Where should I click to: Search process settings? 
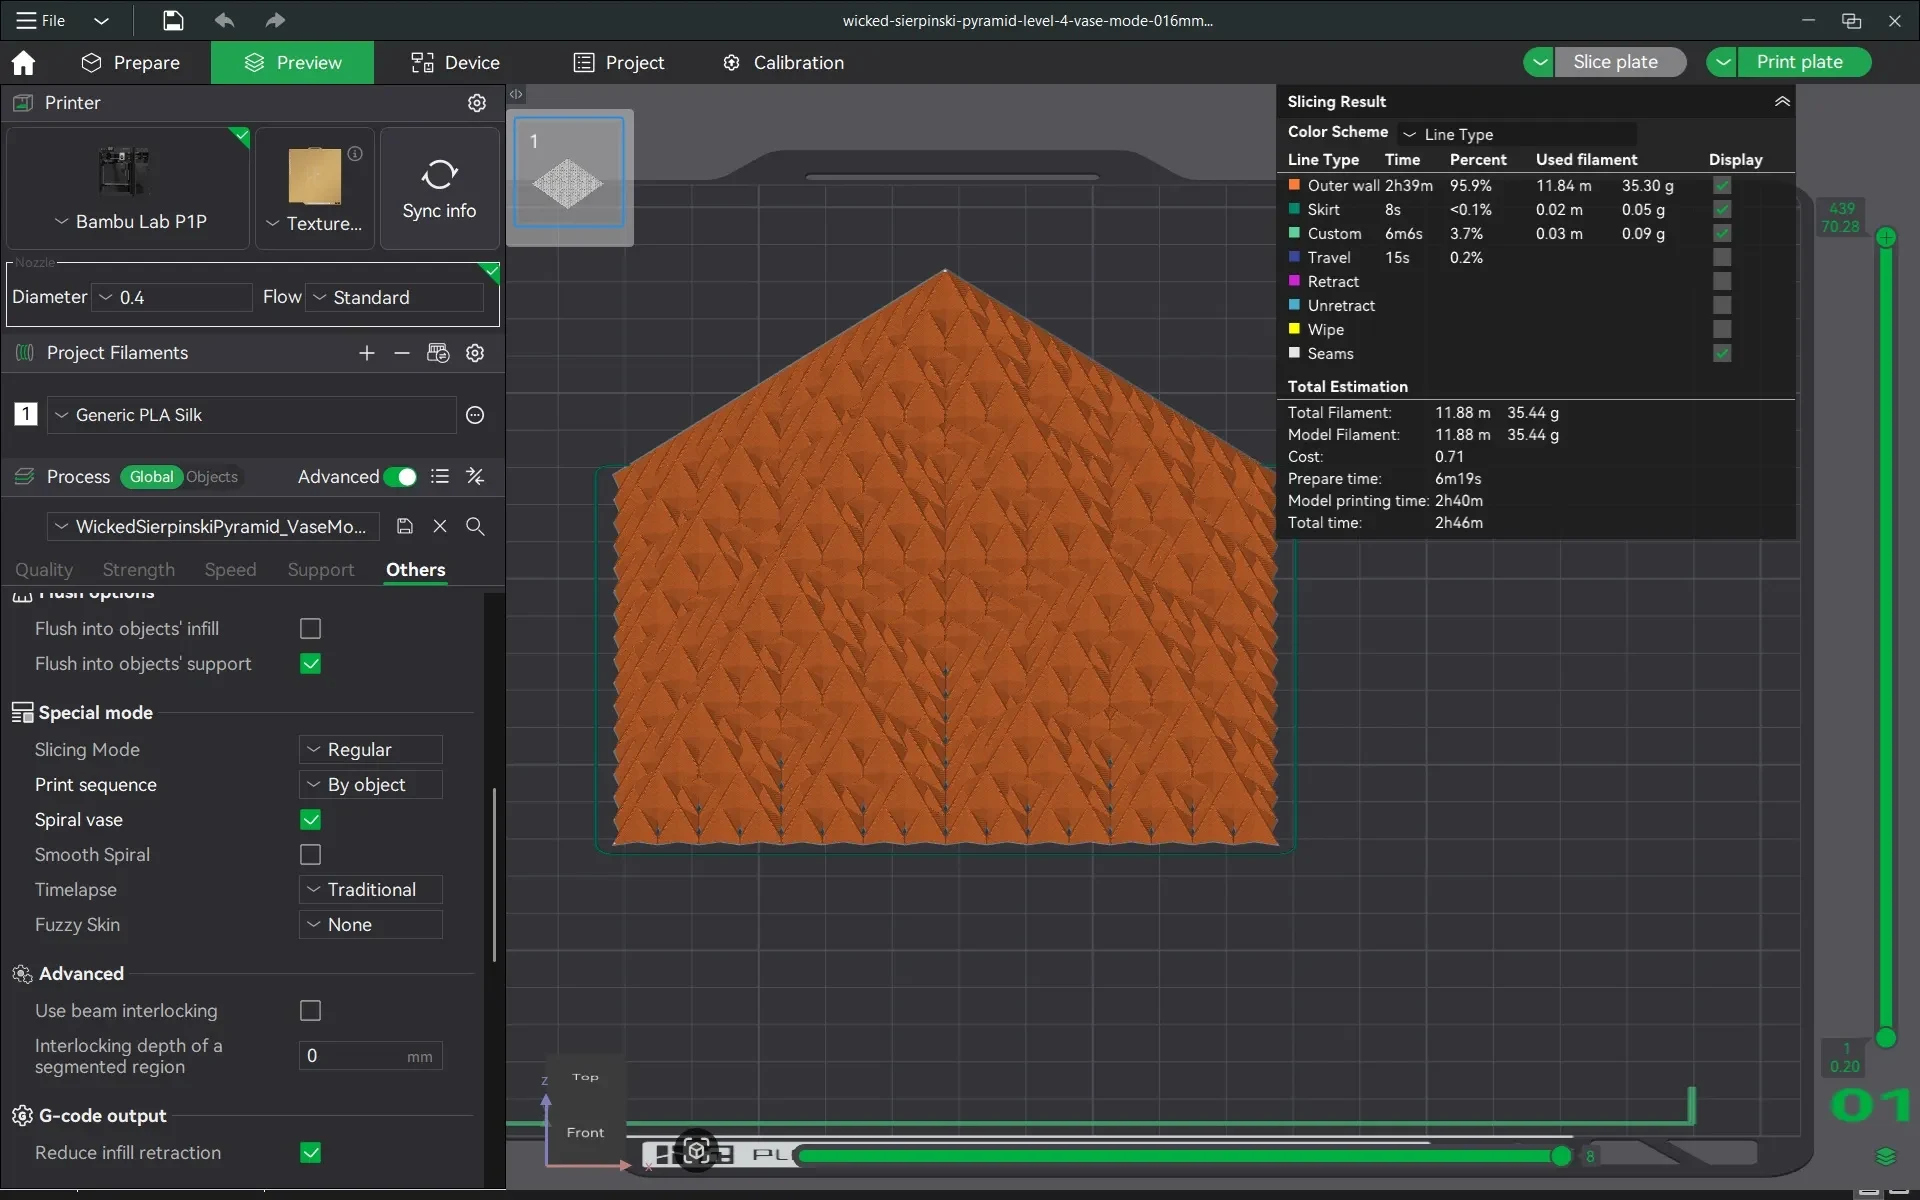(475, 526)
